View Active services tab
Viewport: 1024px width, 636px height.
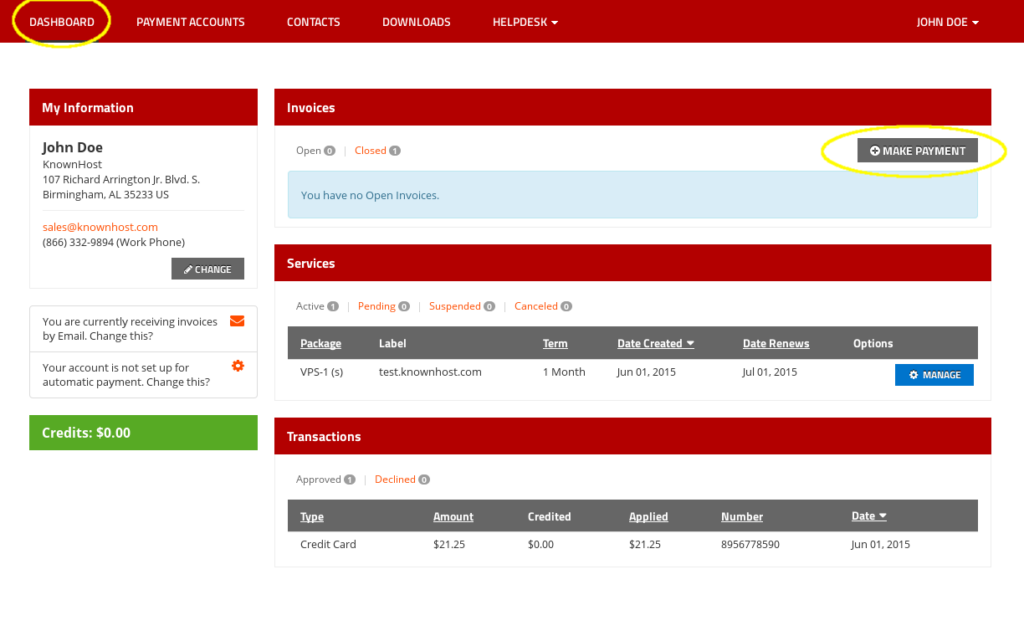[317, 306]
